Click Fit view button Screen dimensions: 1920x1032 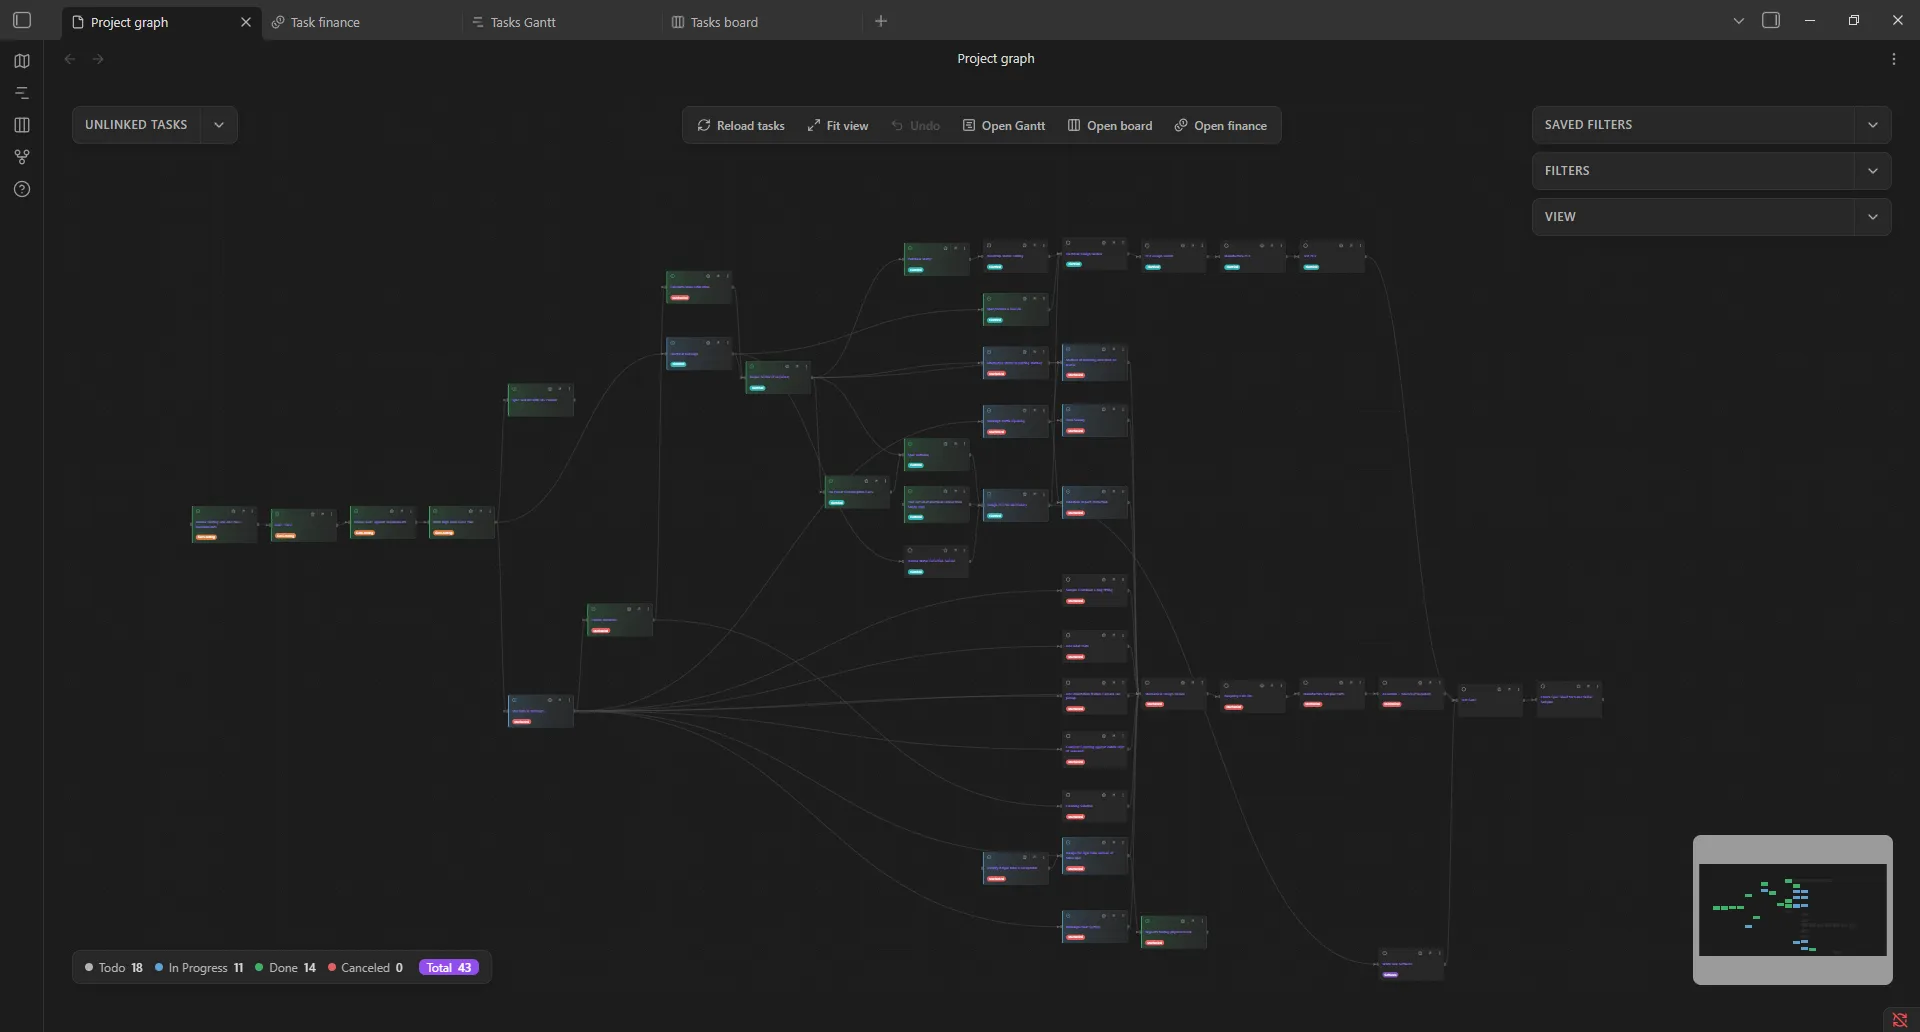tap(838, 126)
